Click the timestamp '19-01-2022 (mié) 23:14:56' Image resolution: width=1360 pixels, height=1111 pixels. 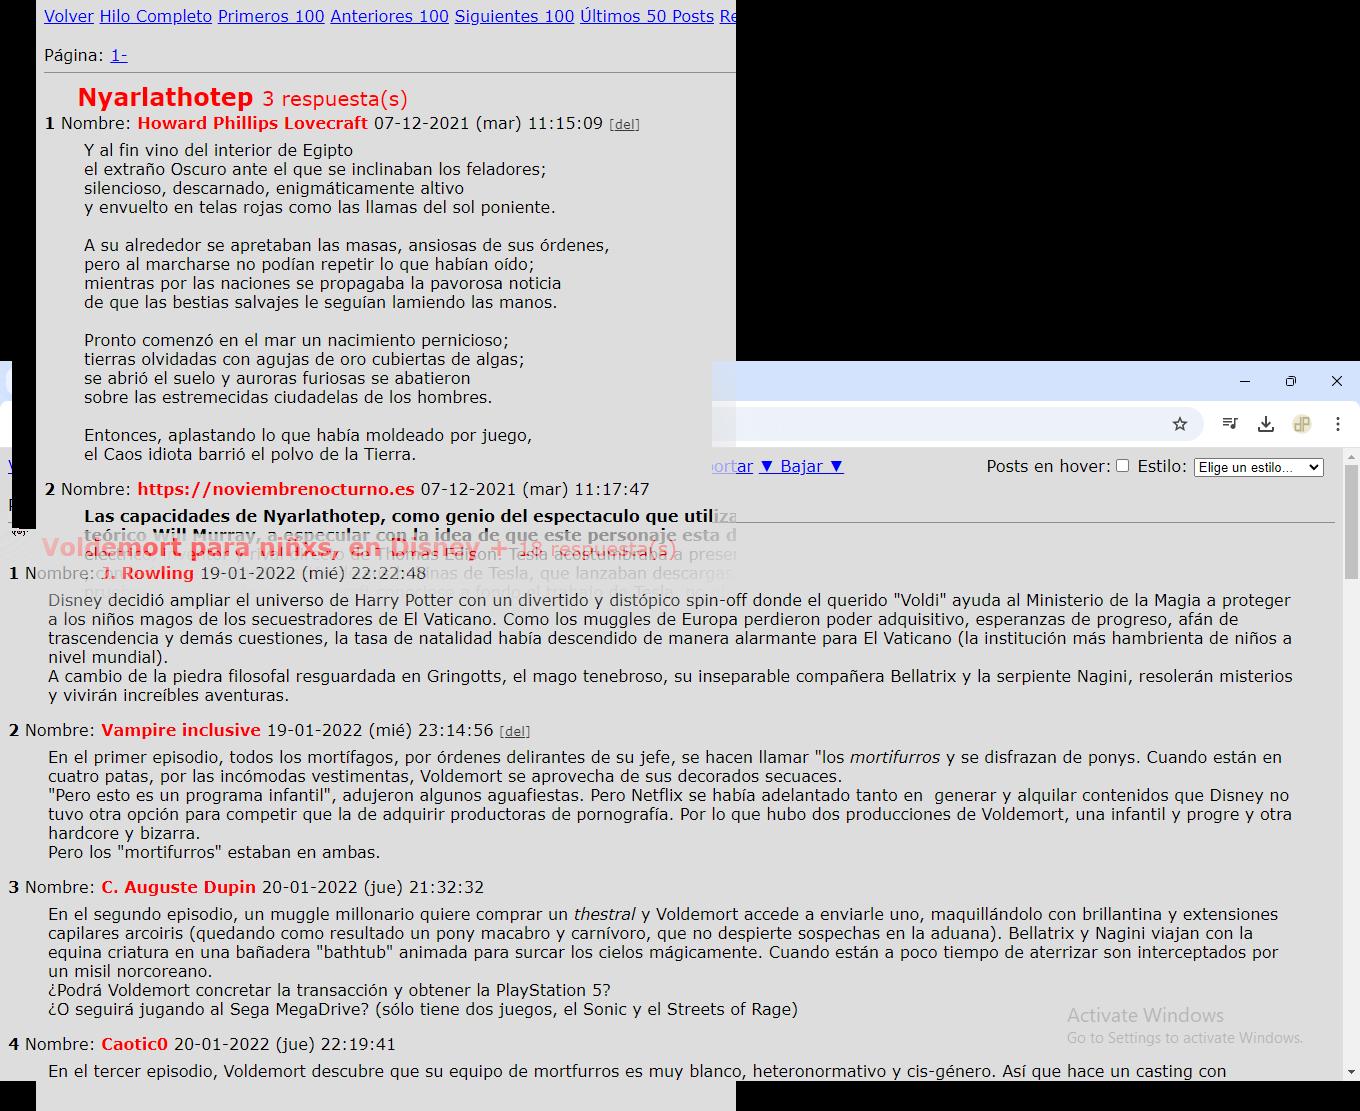[x=380, y=730]
